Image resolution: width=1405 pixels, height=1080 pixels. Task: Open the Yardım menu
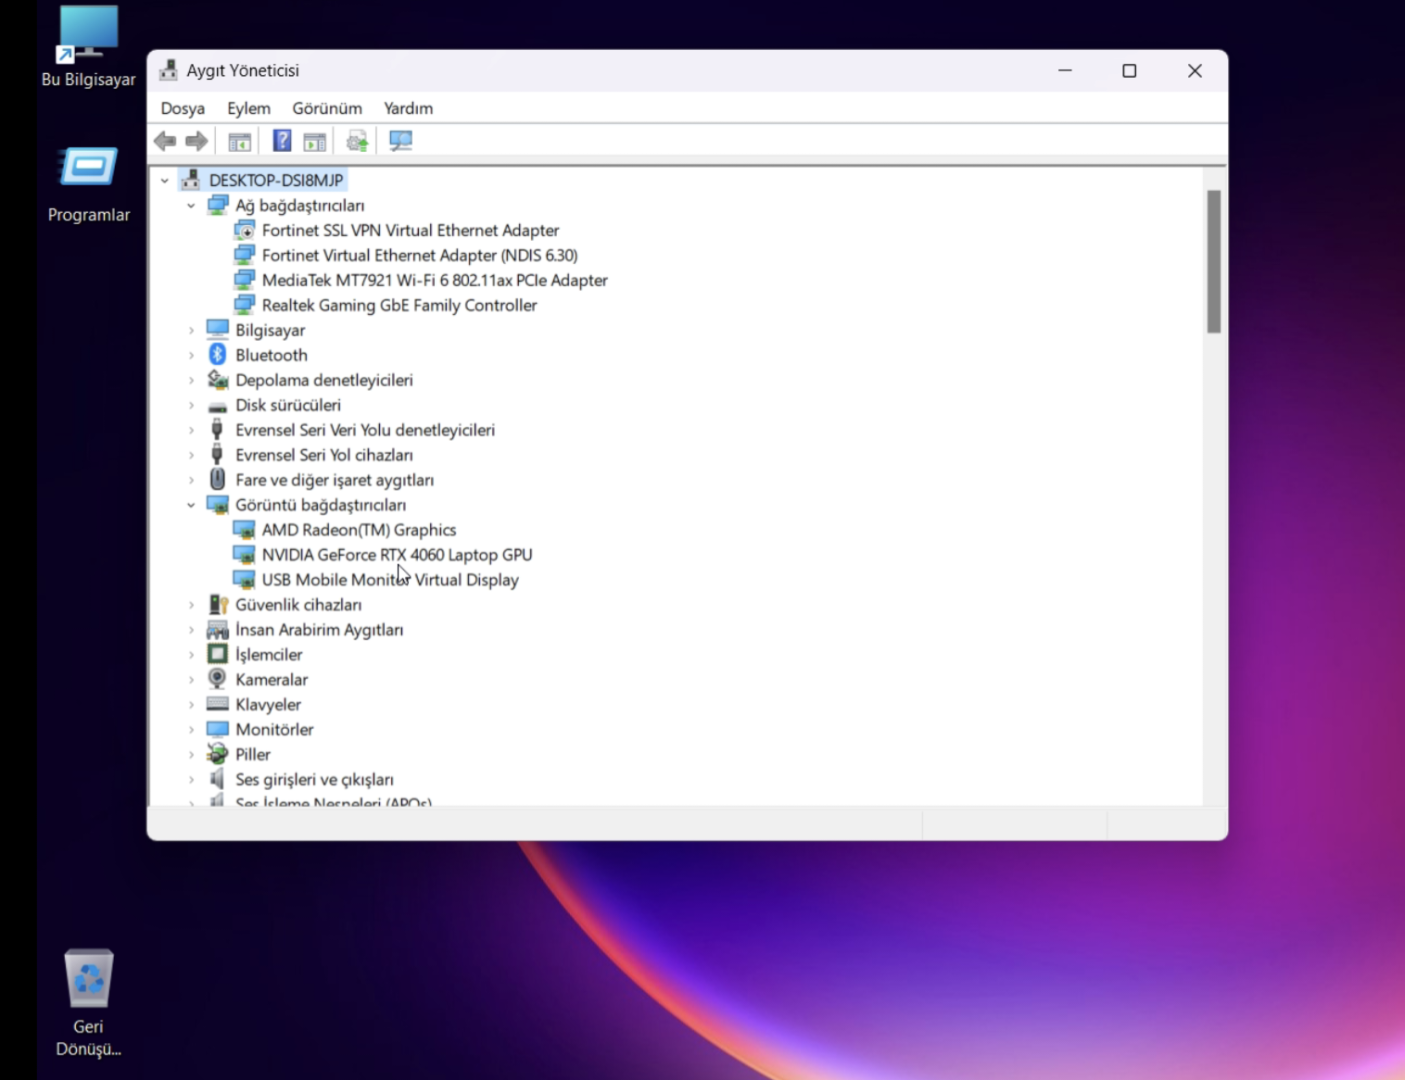408,108
